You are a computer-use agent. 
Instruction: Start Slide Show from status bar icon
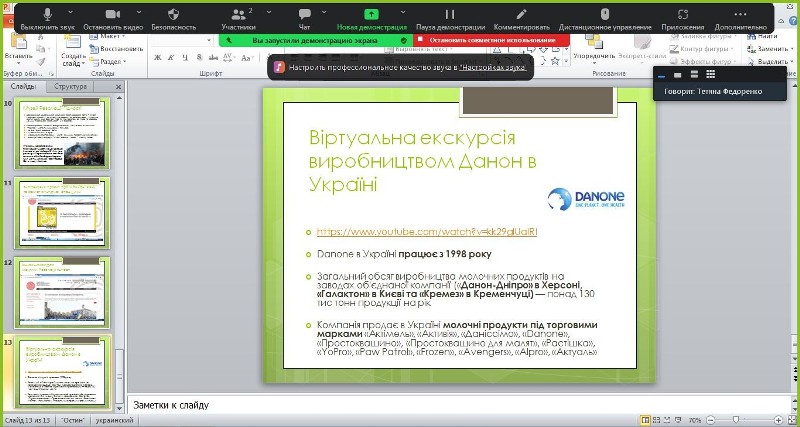pyautogui.click(x=677, y=420)
